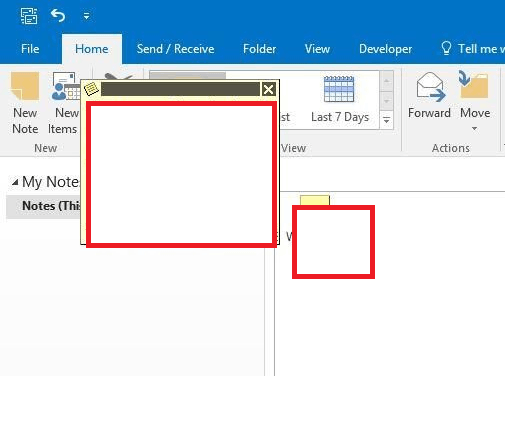Close the open yellow note window

[x=268, y=89]
